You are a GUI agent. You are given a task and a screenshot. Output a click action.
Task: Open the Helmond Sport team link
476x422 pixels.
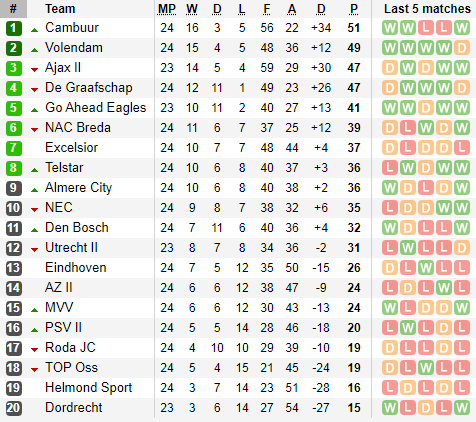click(89, 388)
